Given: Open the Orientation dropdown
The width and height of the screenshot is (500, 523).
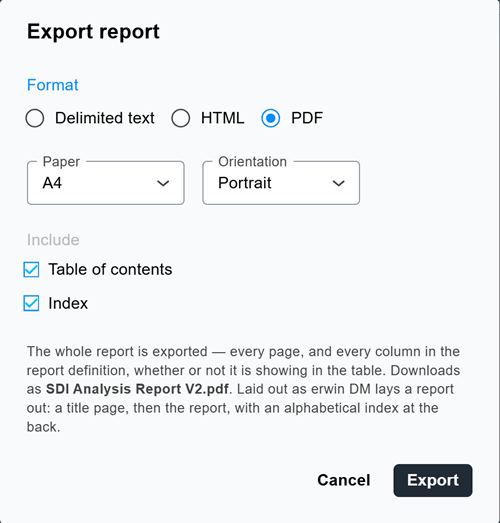Looking at the screenshot, I should 281,183.
